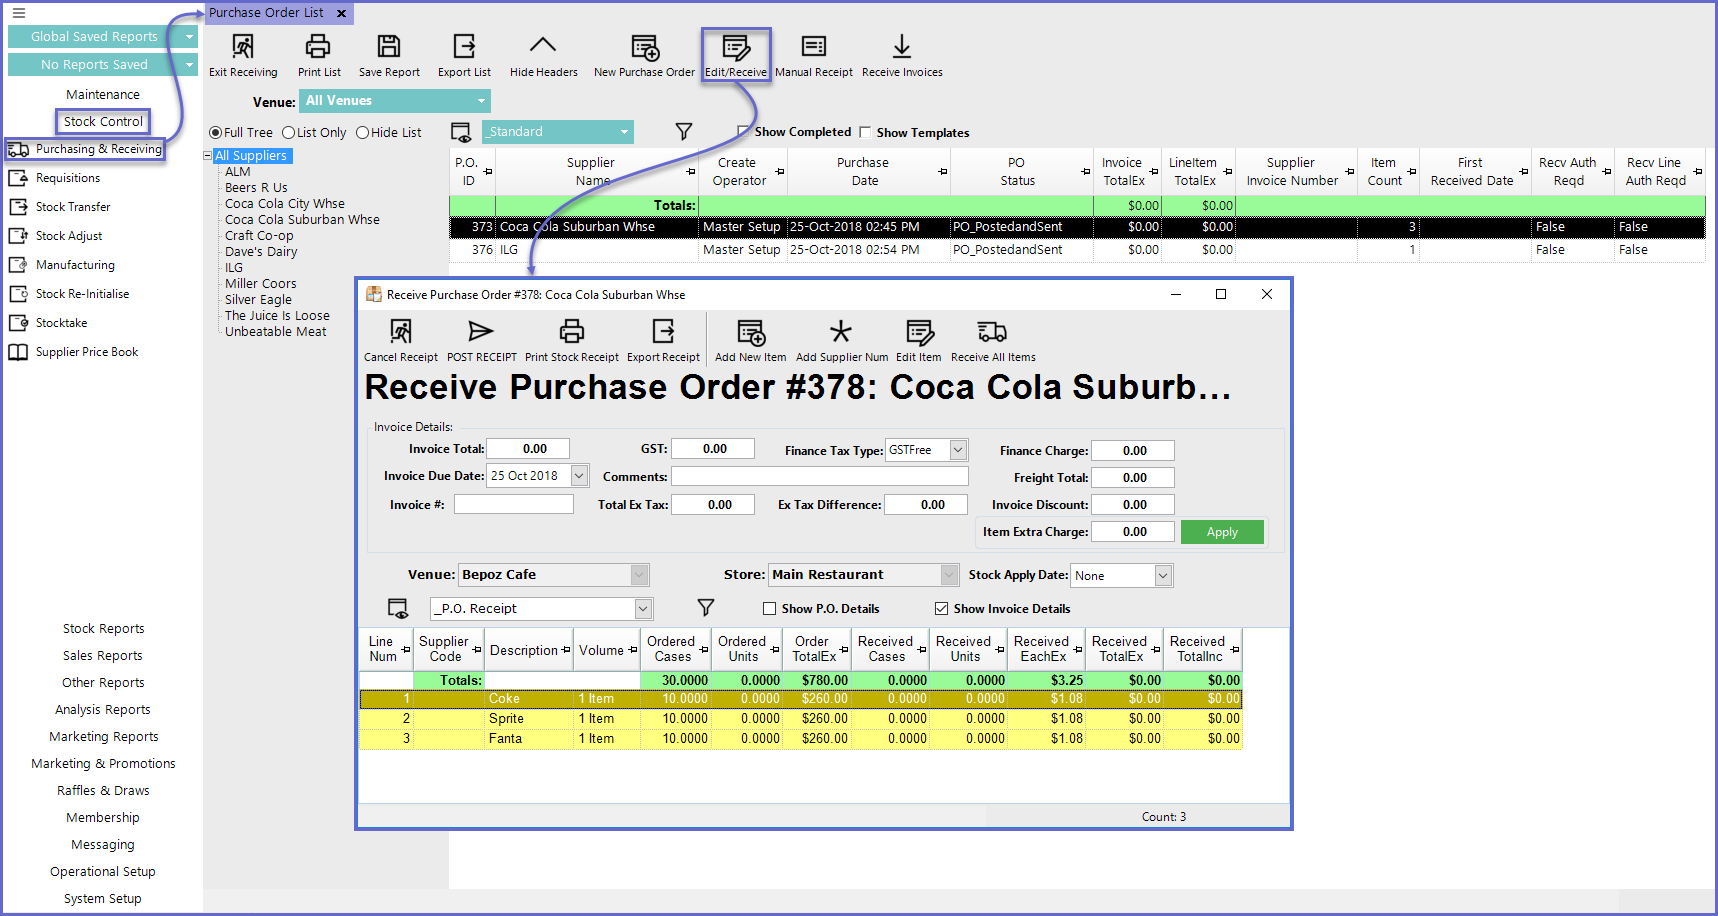Viewport: 1718px width, 916px height.
Task: Open the System Setup menu
Action: click(x=103, y=898)
